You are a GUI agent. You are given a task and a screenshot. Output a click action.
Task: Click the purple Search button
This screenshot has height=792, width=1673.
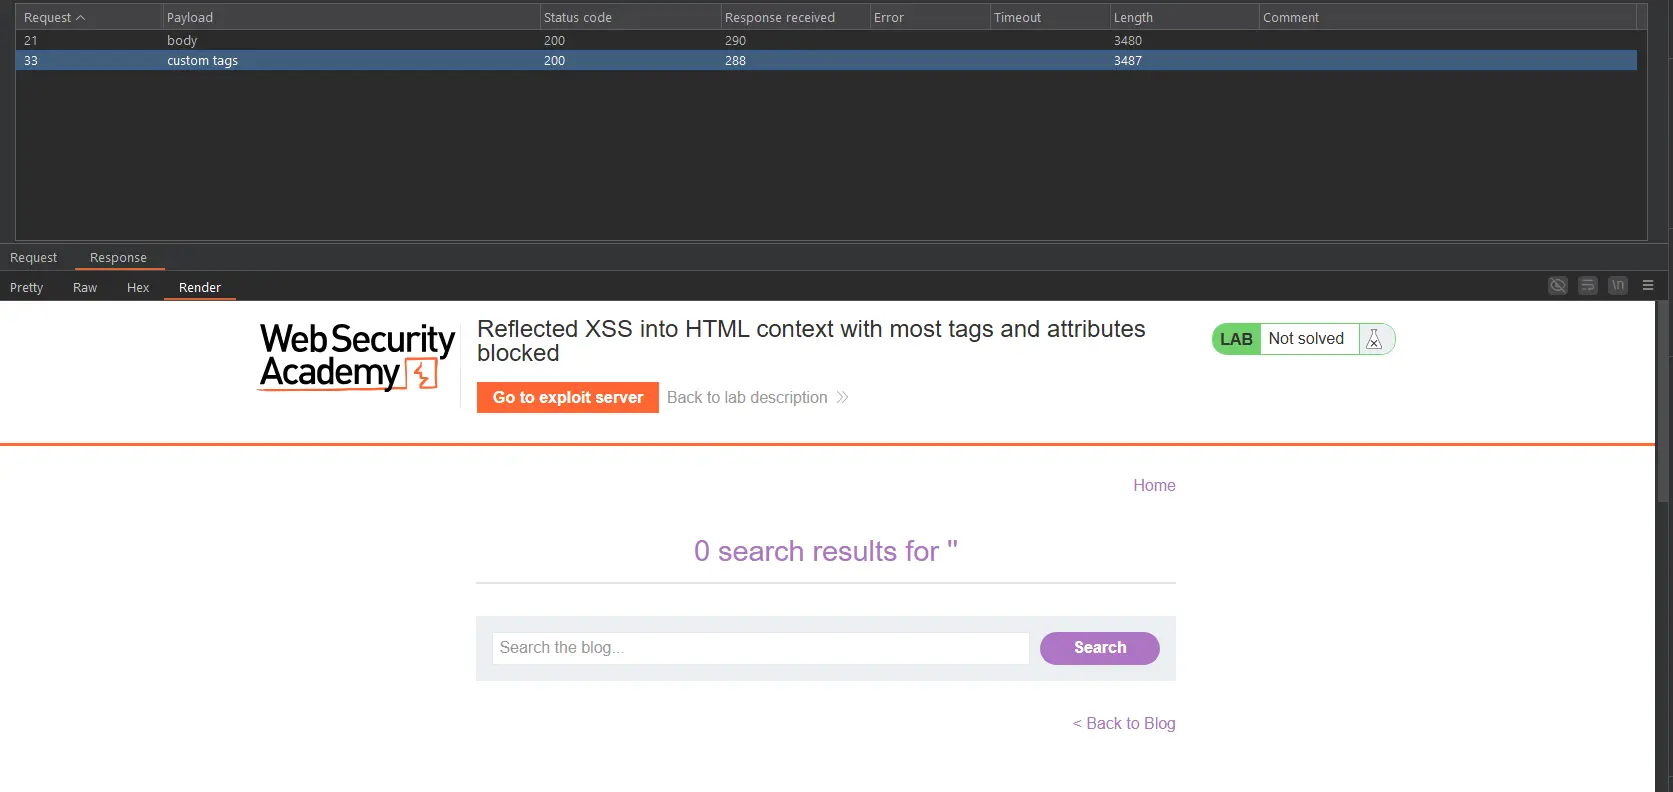pyautogui.click(x=1099, y=648)
